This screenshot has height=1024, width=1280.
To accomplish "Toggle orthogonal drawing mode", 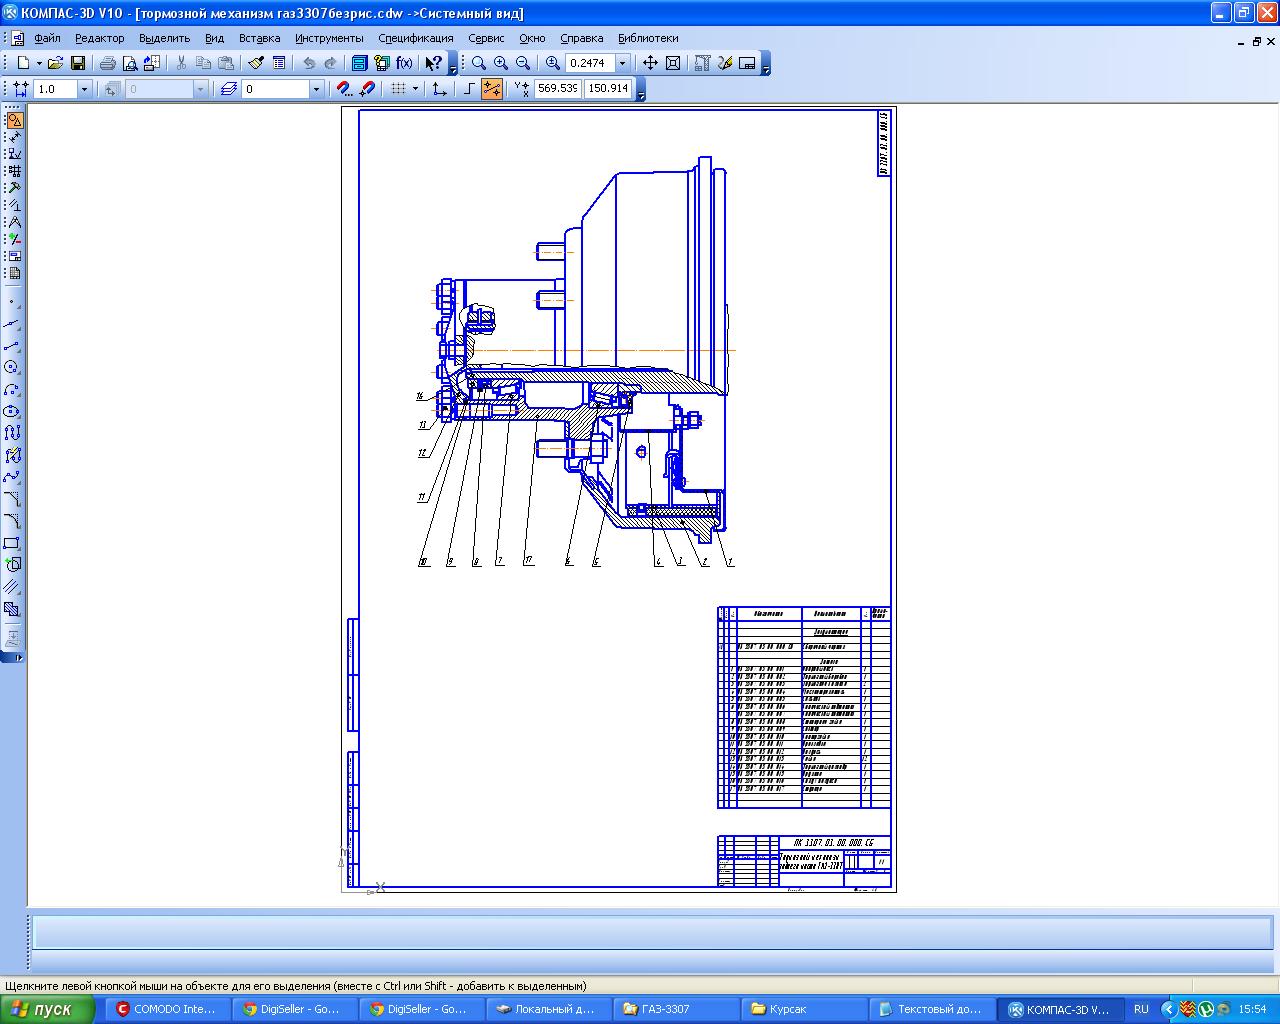I will pos(469,89).
